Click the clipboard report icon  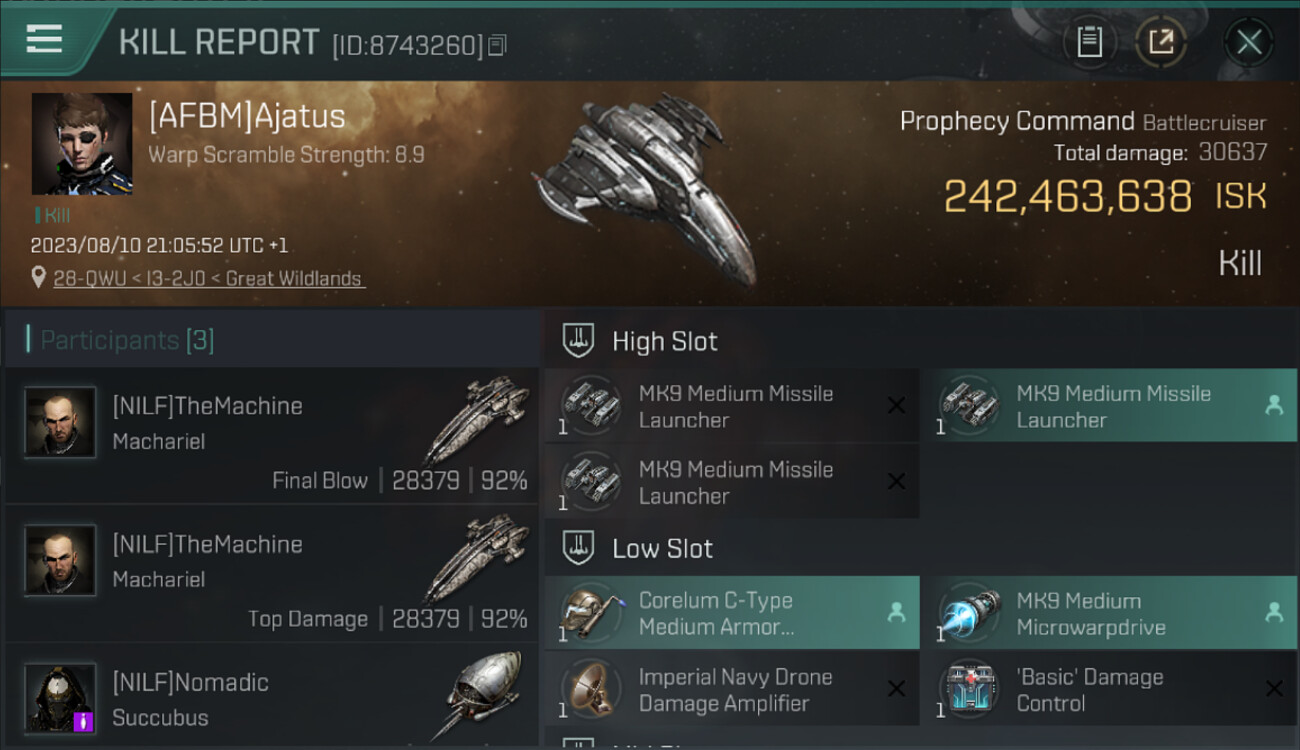[1089, 42]
